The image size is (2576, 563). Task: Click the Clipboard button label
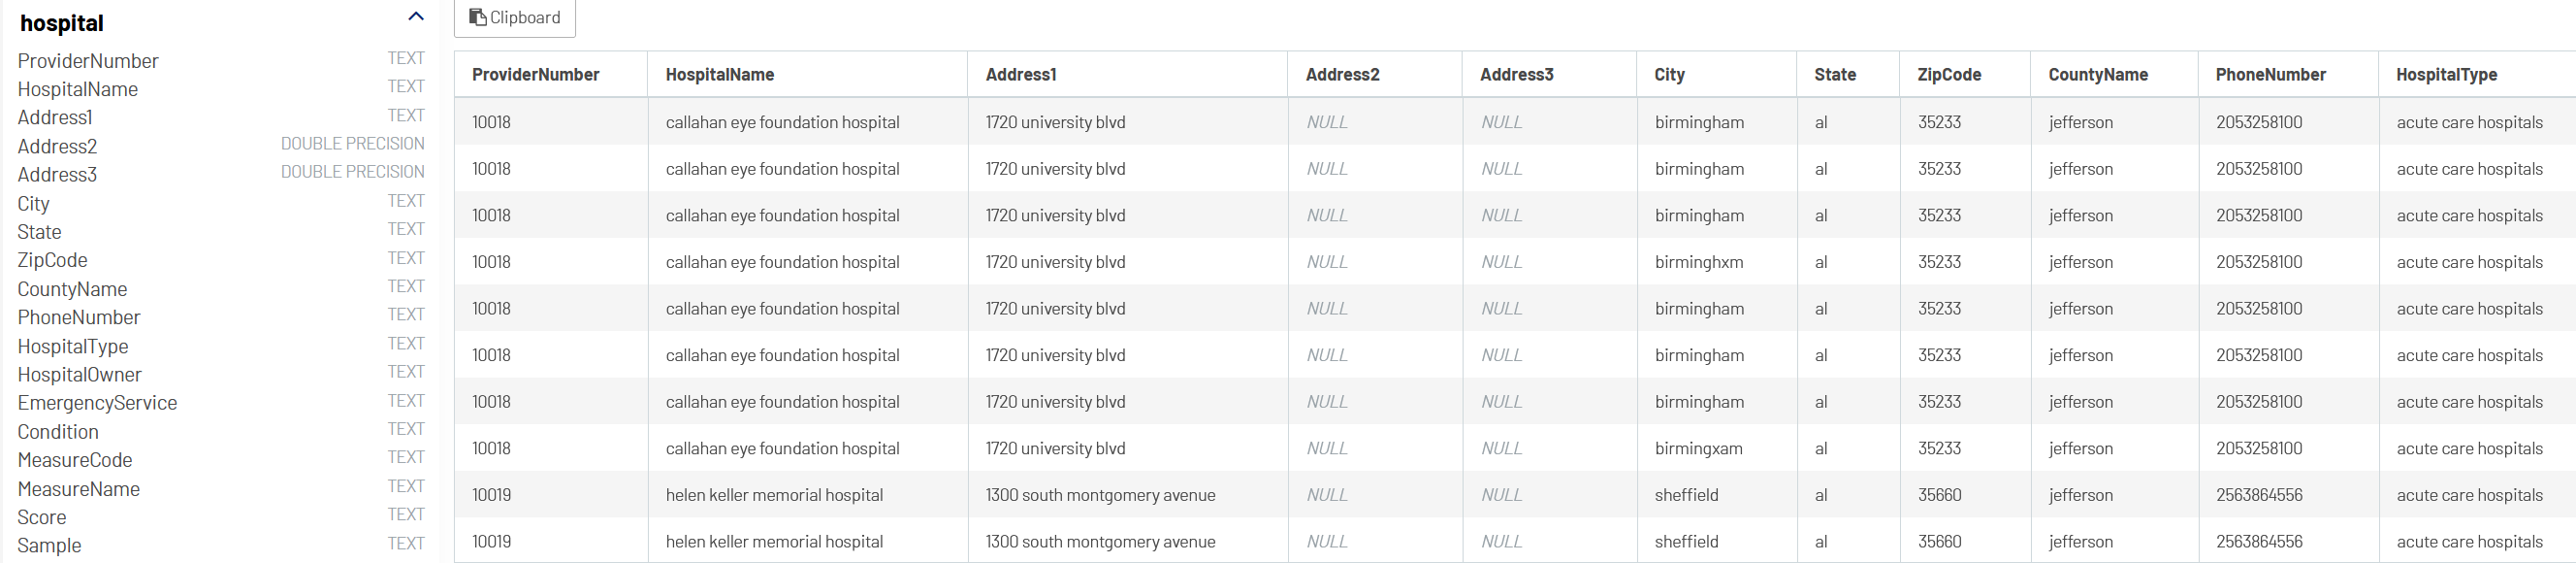525,17
